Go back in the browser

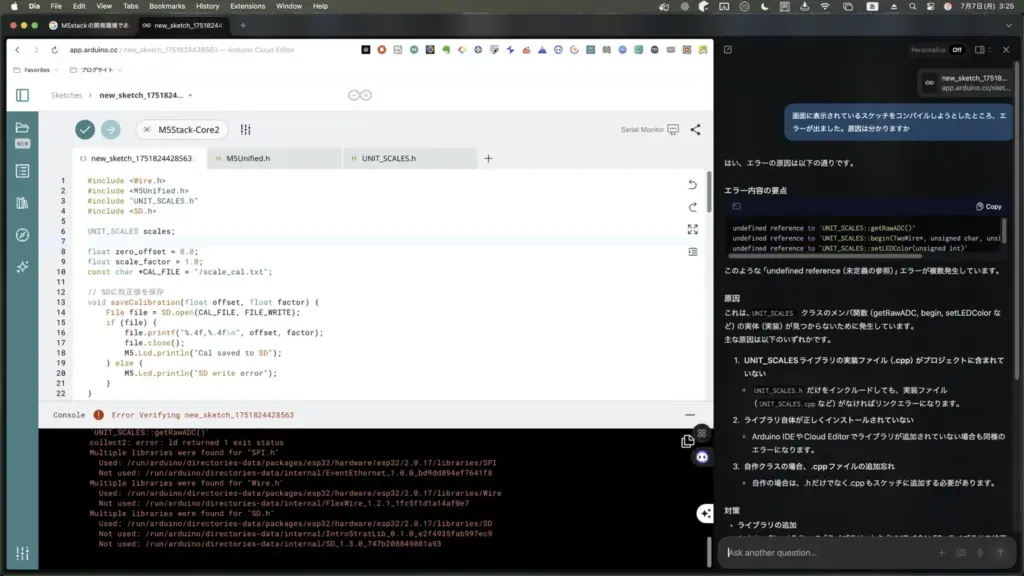point(18,50)
